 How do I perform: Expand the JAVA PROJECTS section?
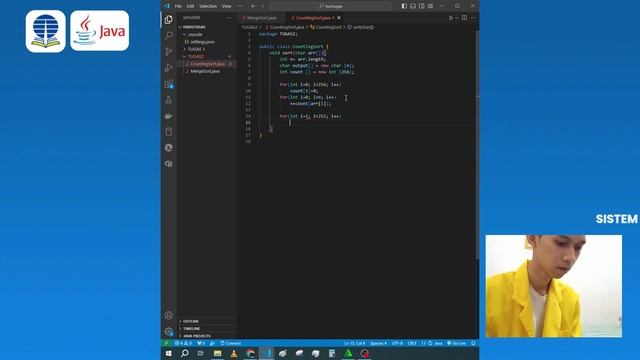click(x=207, y=336)
